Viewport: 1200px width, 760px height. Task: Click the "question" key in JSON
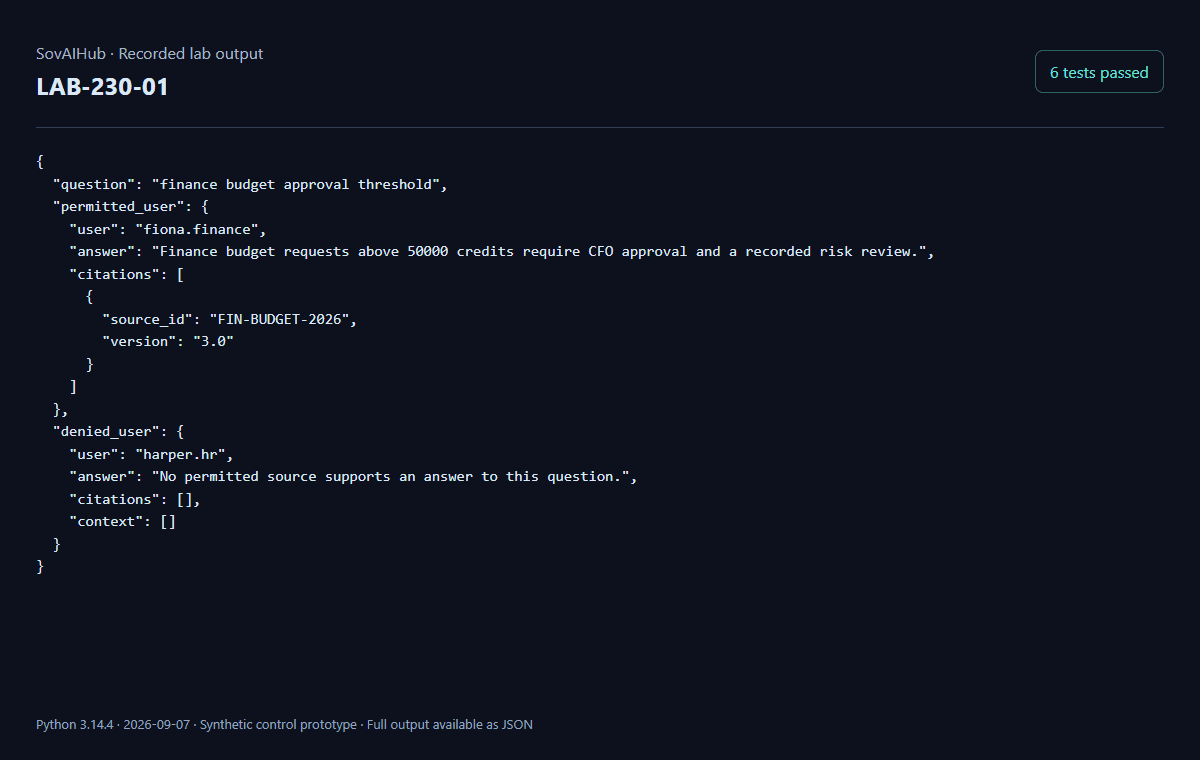[x=93, y=184]
